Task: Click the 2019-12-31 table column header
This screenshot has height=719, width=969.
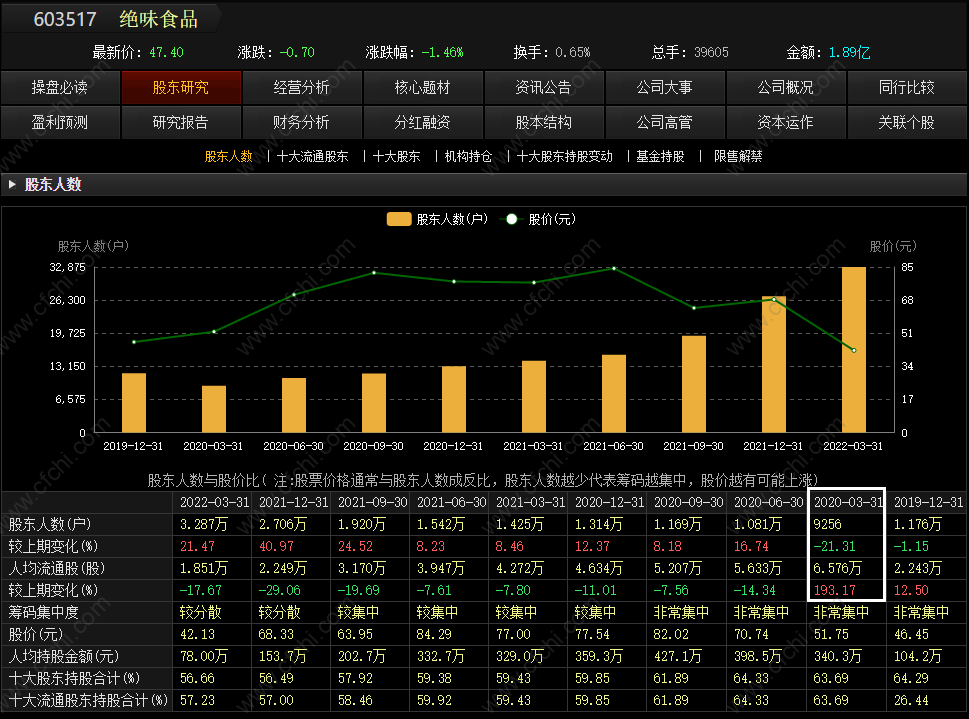Action: [928, 503]
